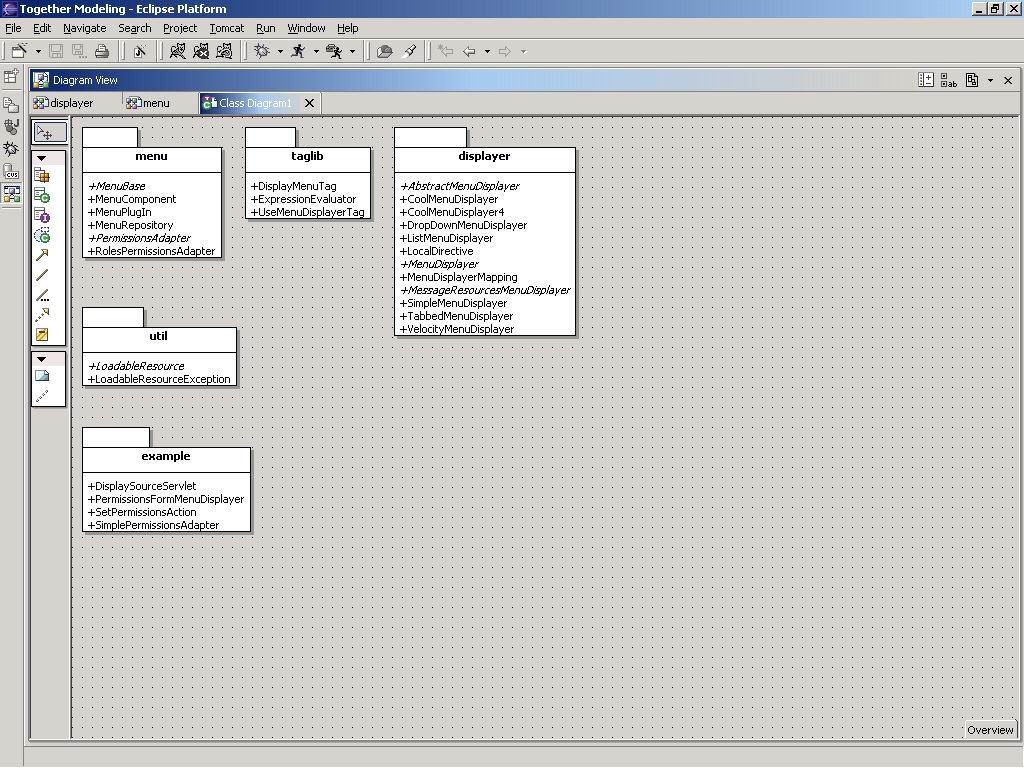
Task: Collapse the first palette group arrow
Action: click(42, 158)
